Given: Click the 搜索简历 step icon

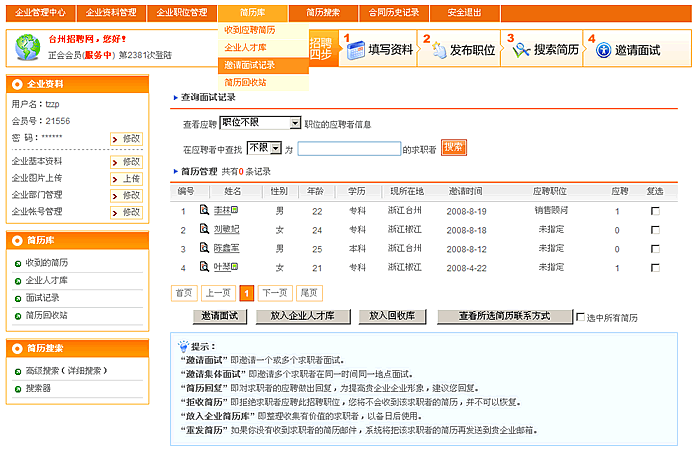Looking at the screenshot, I should click(520, 50).
